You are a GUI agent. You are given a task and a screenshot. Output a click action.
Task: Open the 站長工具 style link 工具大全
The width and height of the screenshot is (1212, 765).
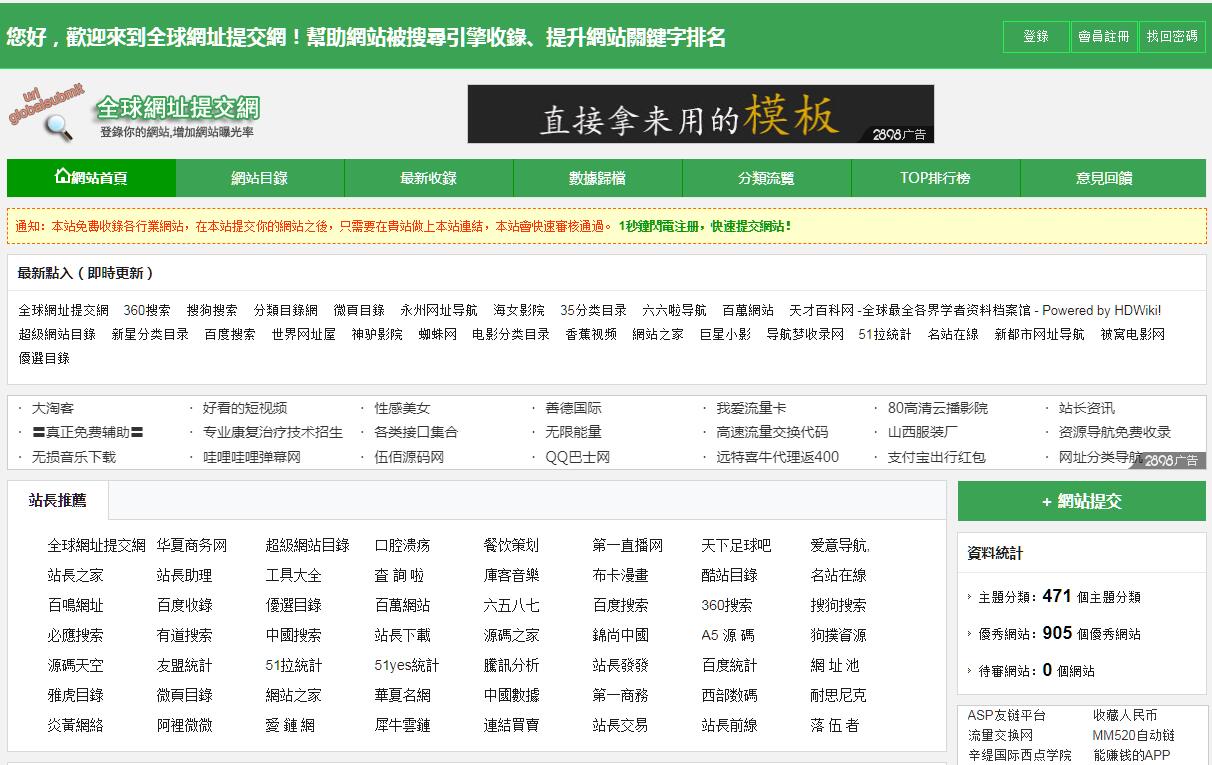293,575
